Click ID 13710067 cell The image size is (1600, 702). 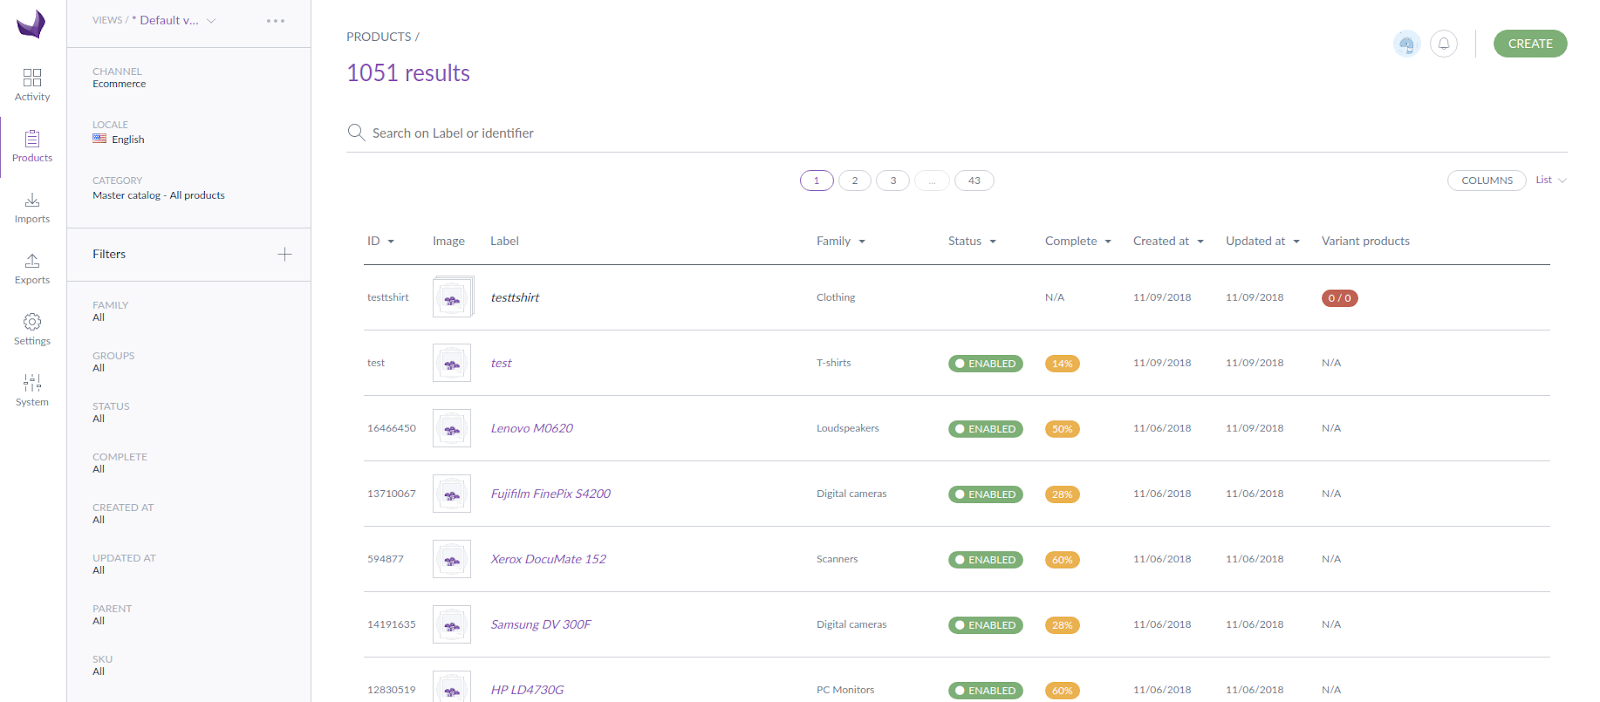tap(391, 494)
